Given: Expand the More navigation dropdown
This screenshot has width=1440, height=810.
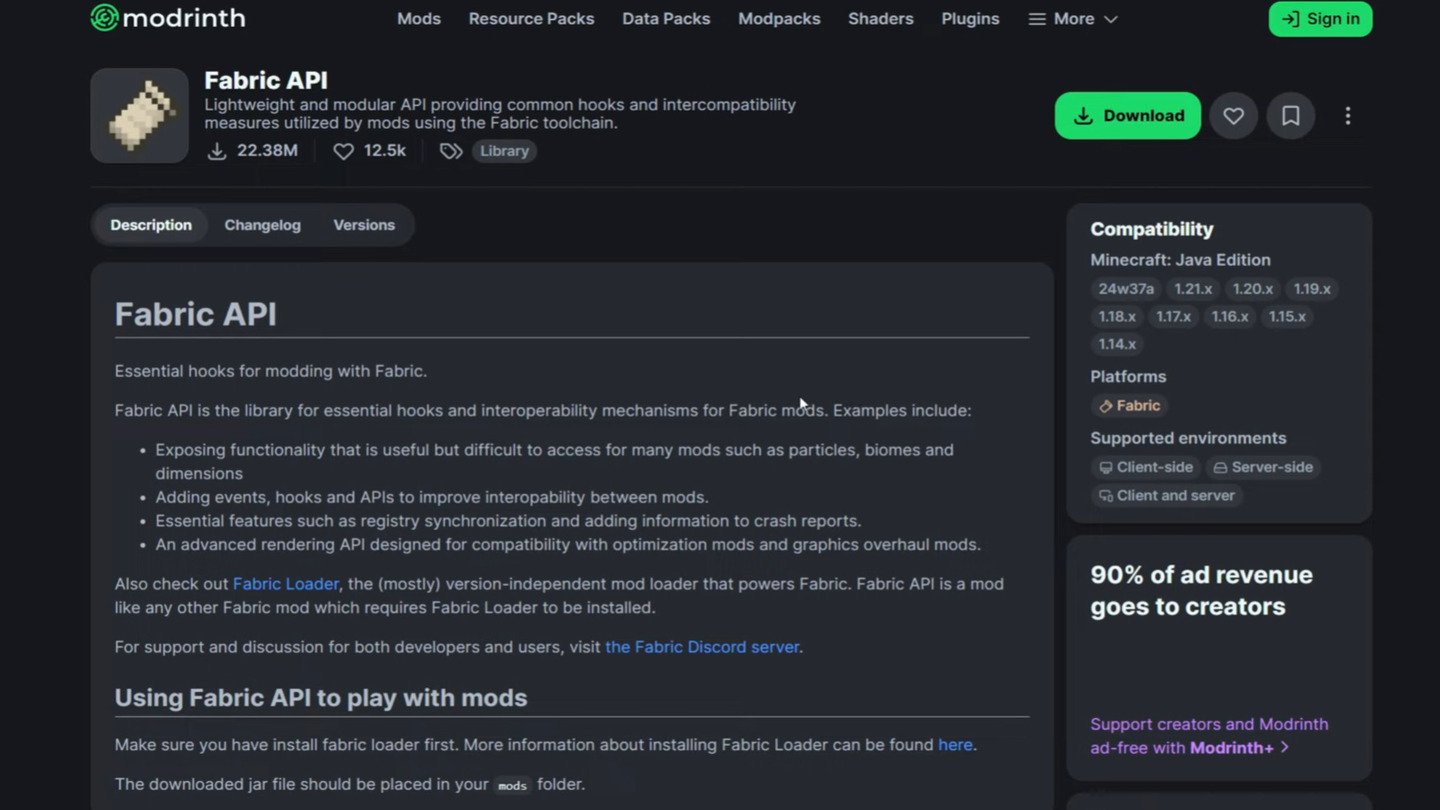Looking at the screenshot, I should [1073, 19].
